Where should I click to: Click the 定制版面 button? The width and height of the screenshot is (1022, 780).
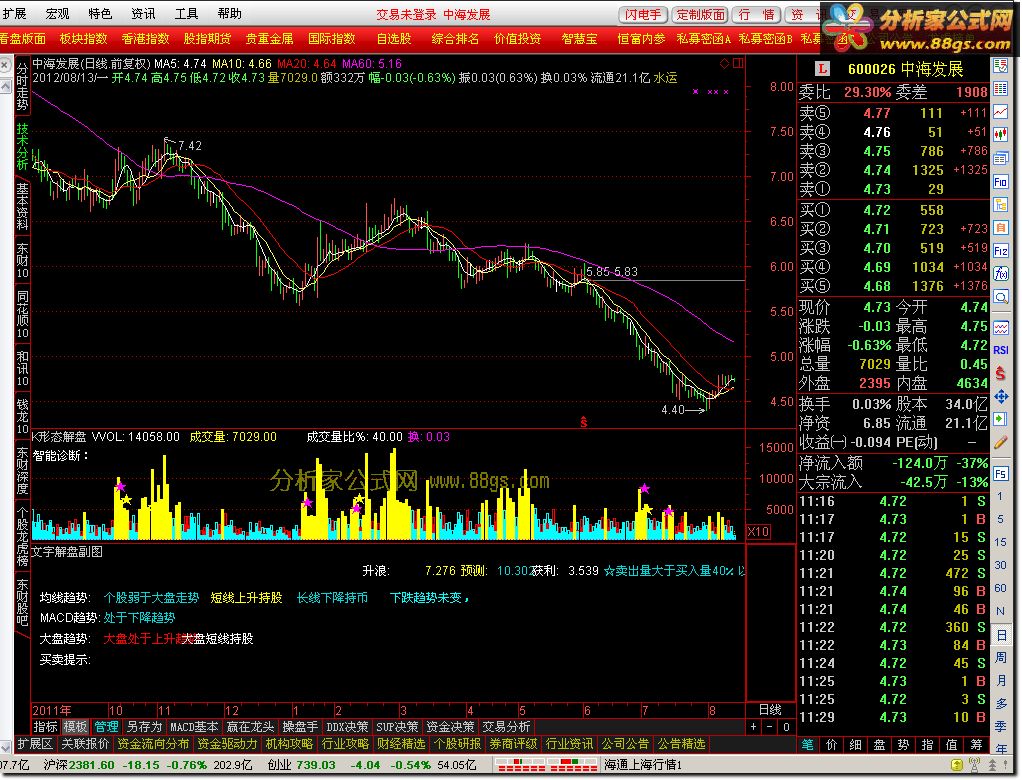[700, 14]
